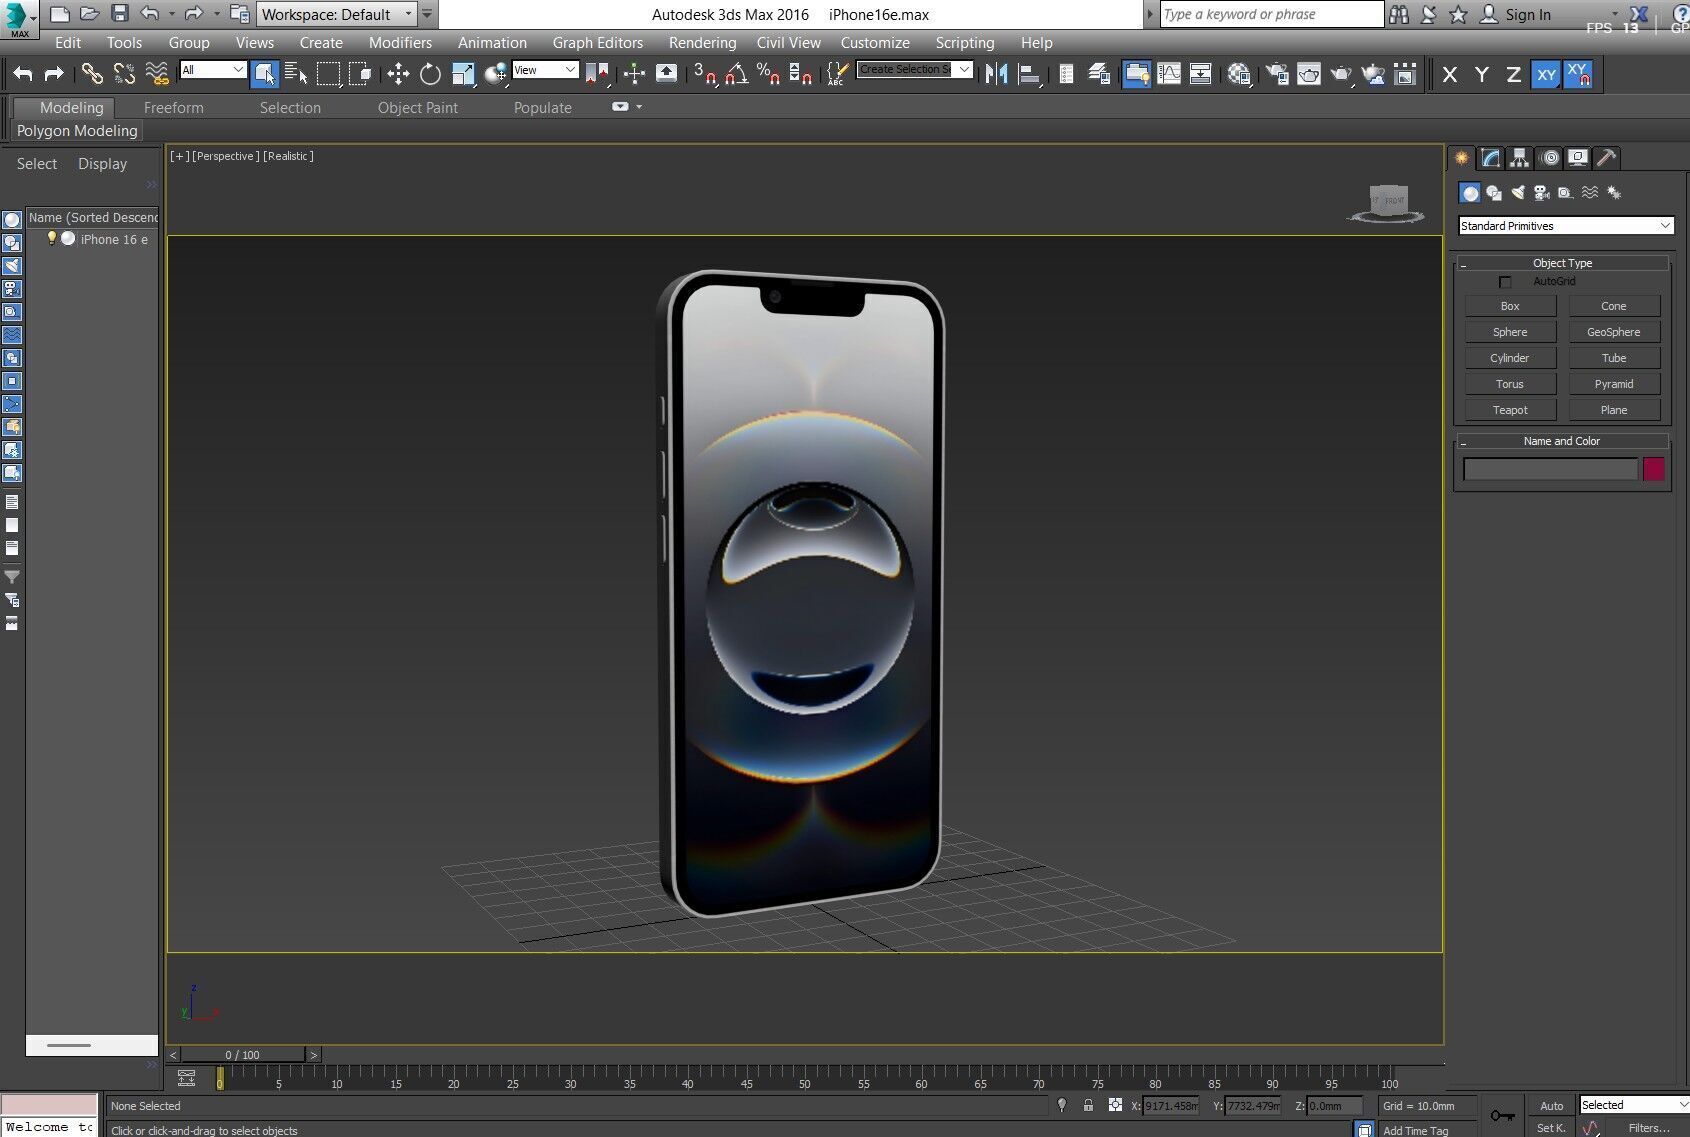Open the Material Editor icon
The image size is (1690, 1137).
(x=1239, y=73)
